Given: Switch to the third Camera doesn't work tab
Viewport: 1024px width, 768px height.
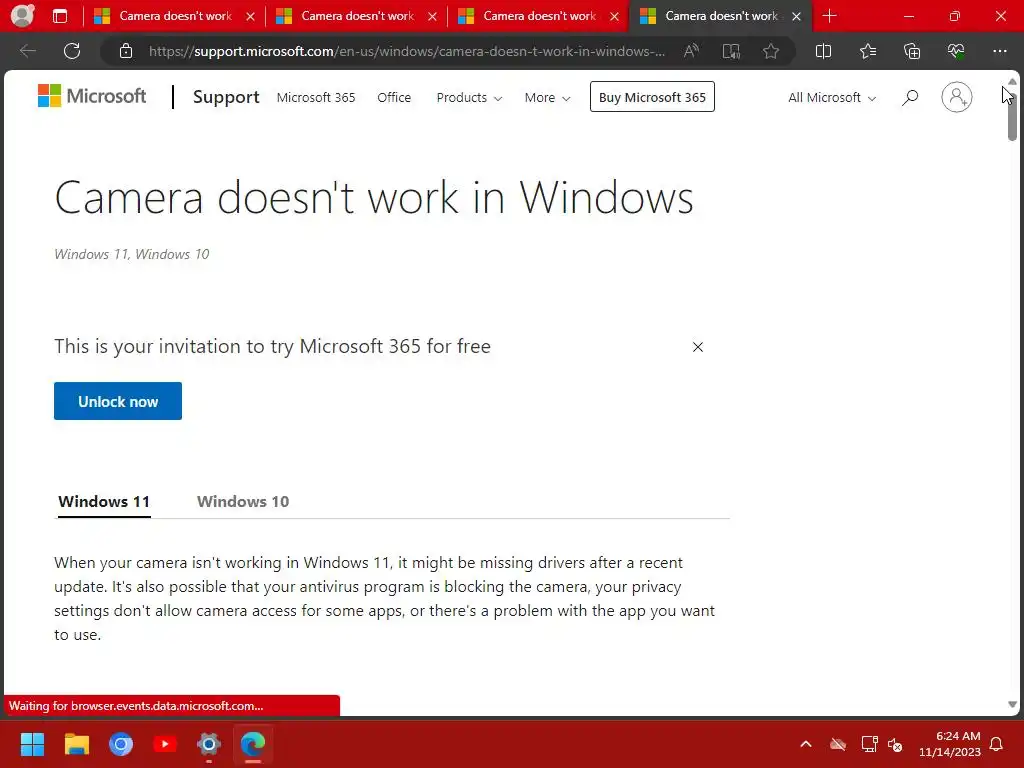Looking at the screenshot, I should pyautogui.click(x=539, y=16).
